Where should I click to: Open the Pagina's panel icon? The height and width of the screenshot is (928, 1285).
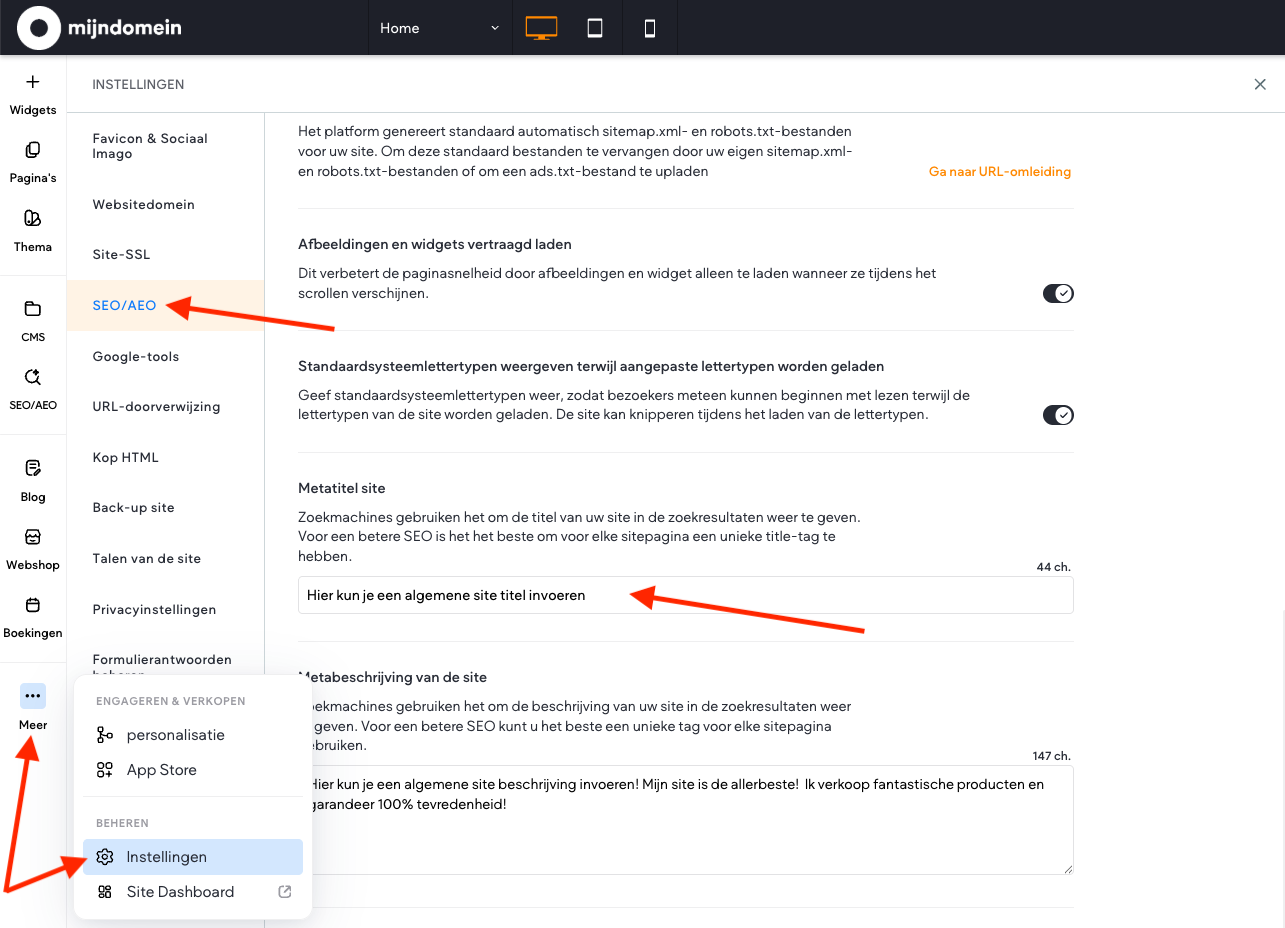pos(33,151)
